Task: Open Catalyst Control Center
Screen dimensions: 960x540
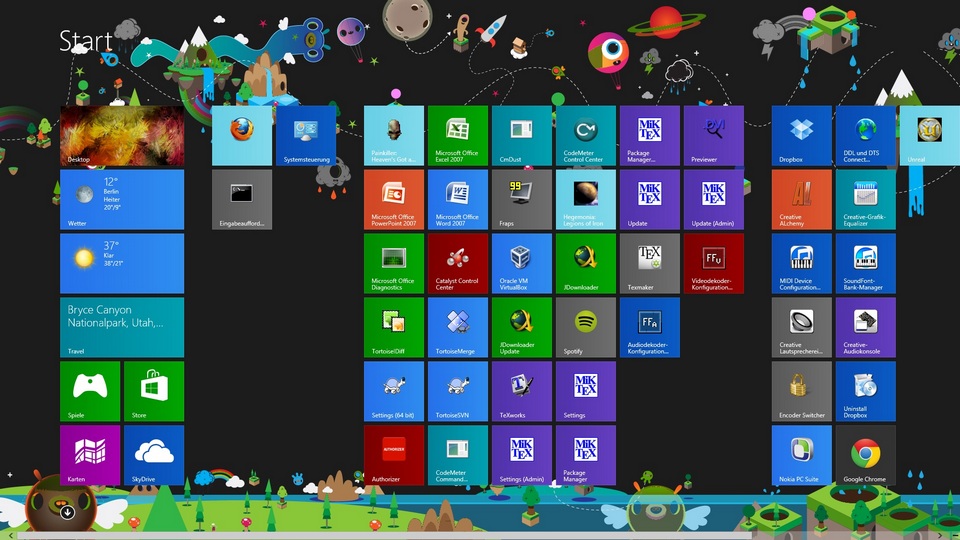Action: click(458, 263)
